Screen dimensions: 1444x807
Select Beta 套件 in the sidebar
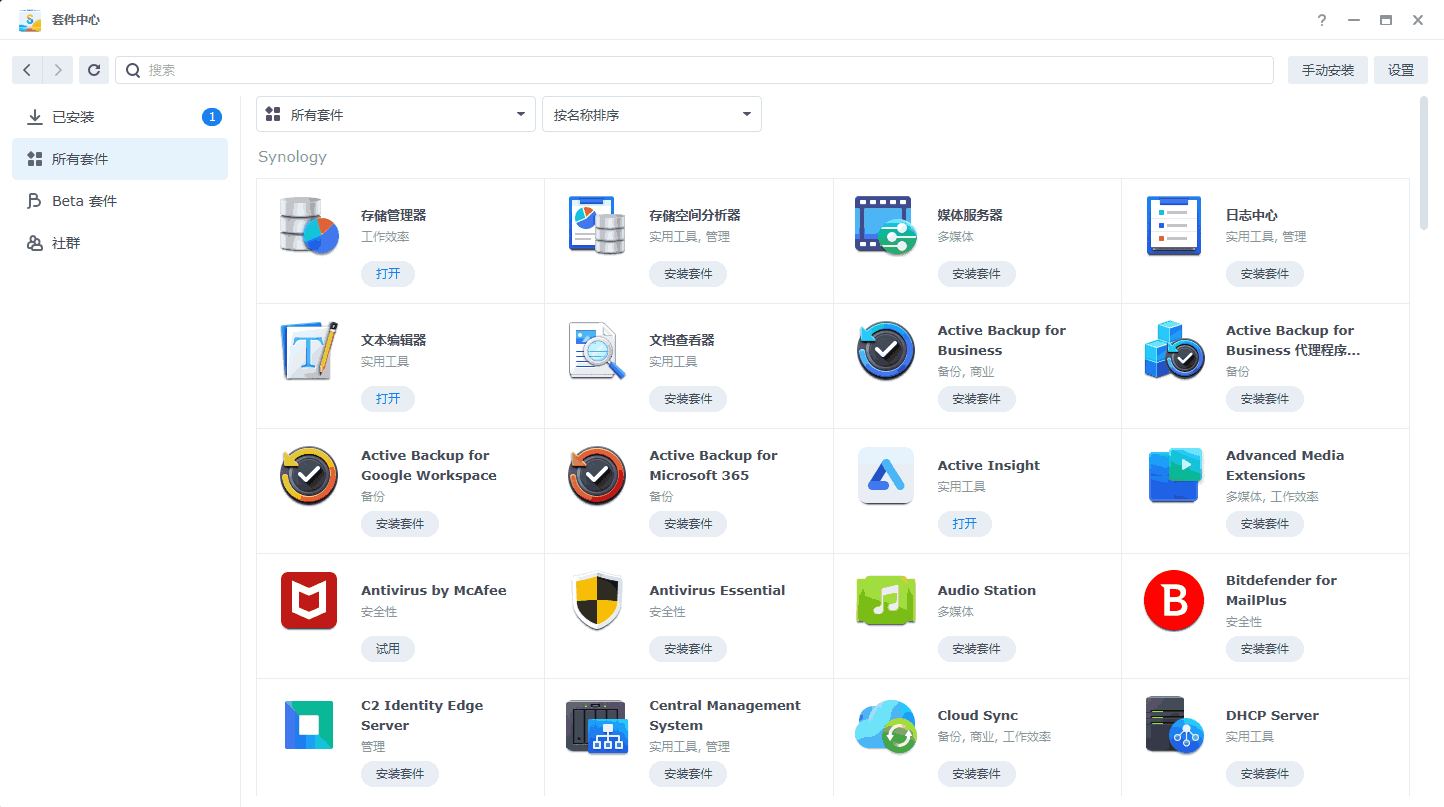click(120, 201)
